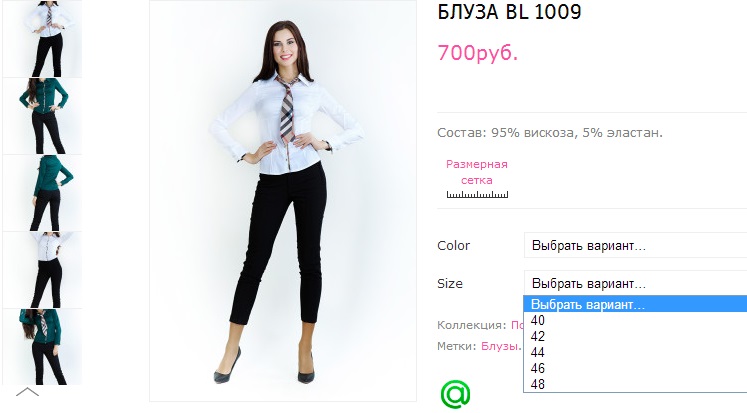Open the Размерная сетка size chart link
Screen dimensions: 747x413
pos(476,172)
